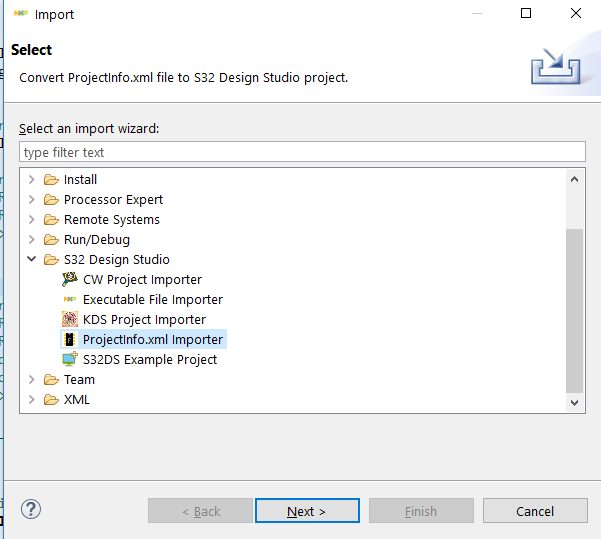Click the Remote Systems folder icon
601x539 pixels.
51,220
